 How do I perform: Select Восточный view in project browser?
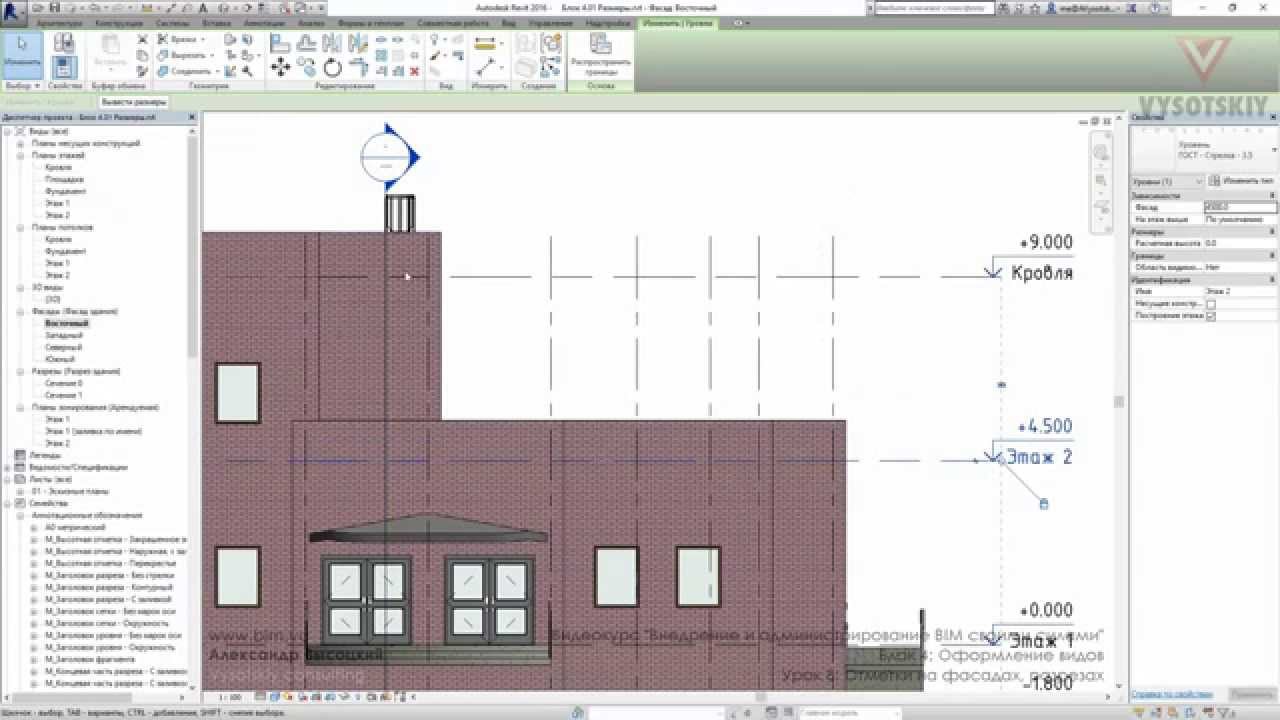coord(67,324)
